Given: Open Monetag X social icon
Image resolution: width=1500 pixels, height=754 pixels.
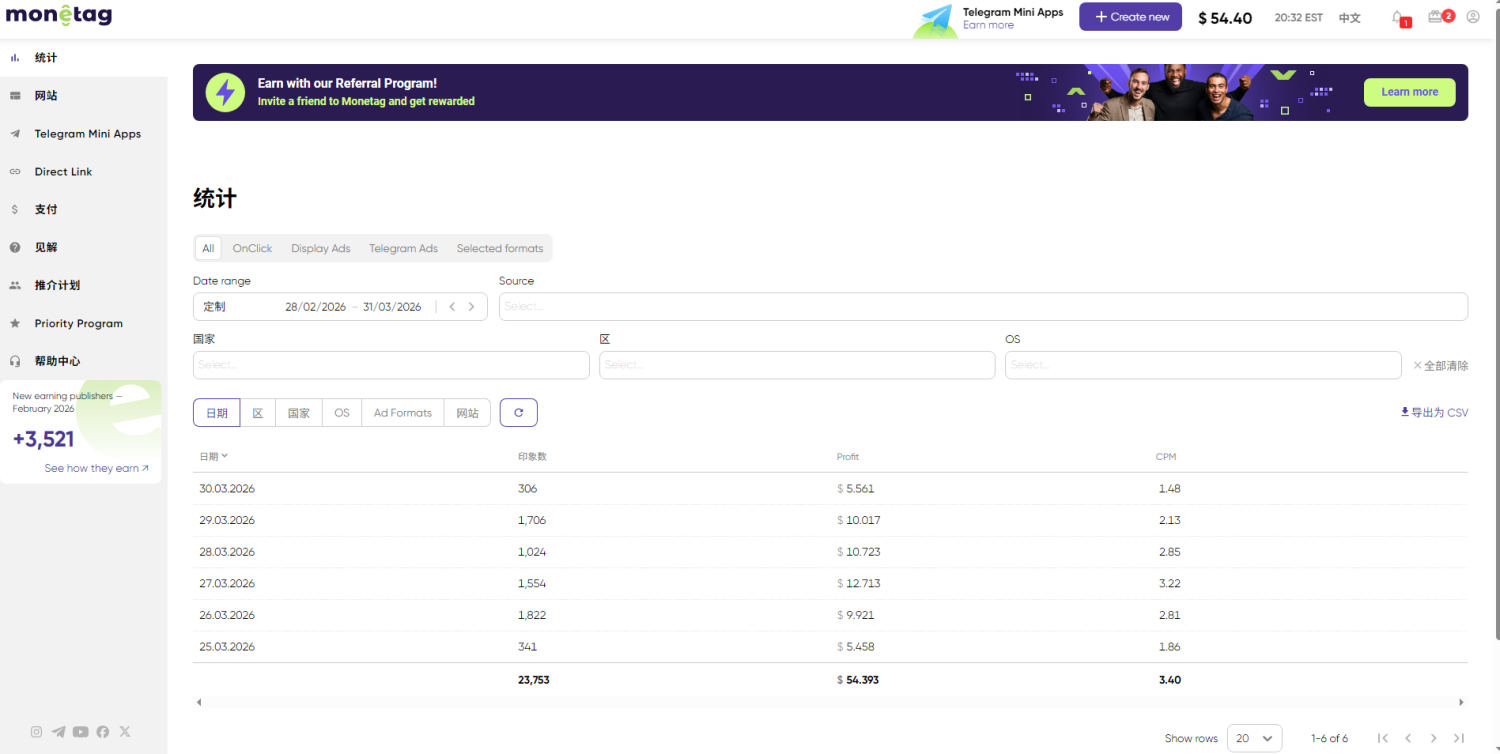Looking at the screenshot, I should click(125, 732).
